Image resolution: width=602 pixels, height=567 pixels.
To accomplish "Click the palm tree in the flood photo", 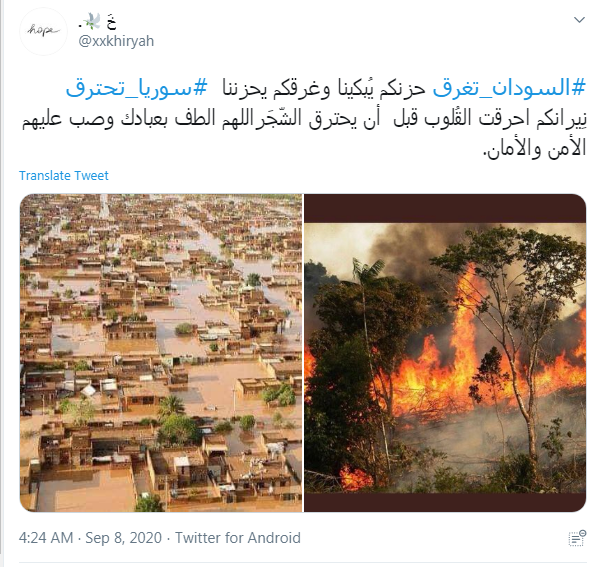I will pyautogui.click(x=171, y=406).
